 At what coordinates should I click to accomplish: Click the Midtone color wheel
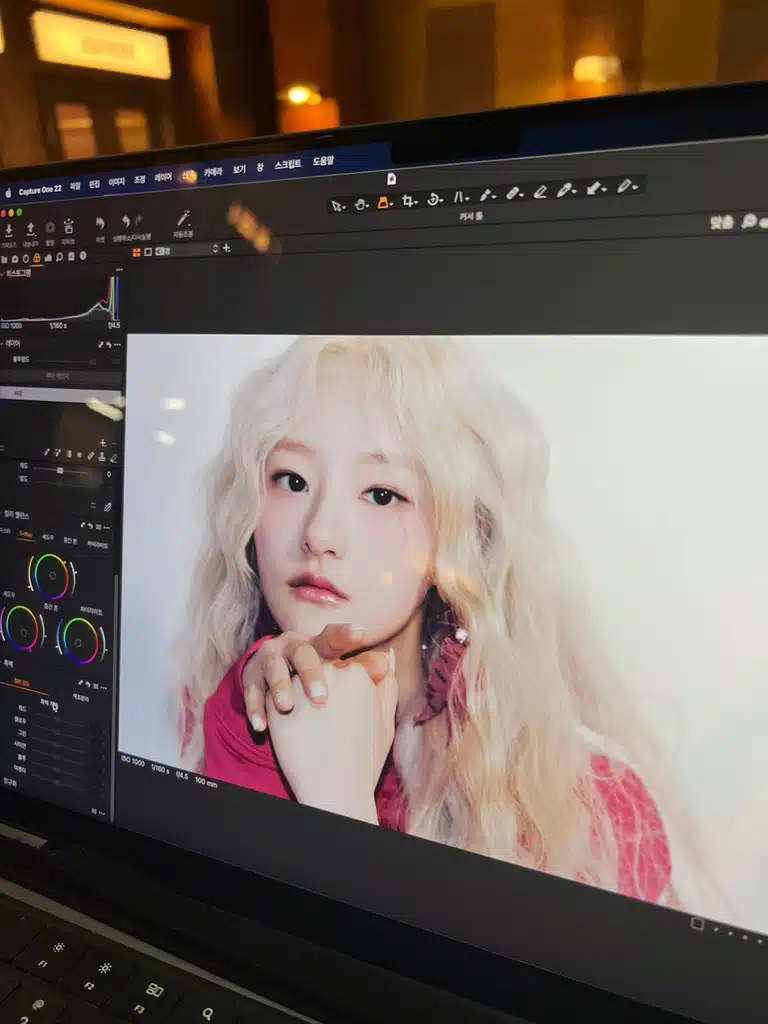(x=21, y=628)
